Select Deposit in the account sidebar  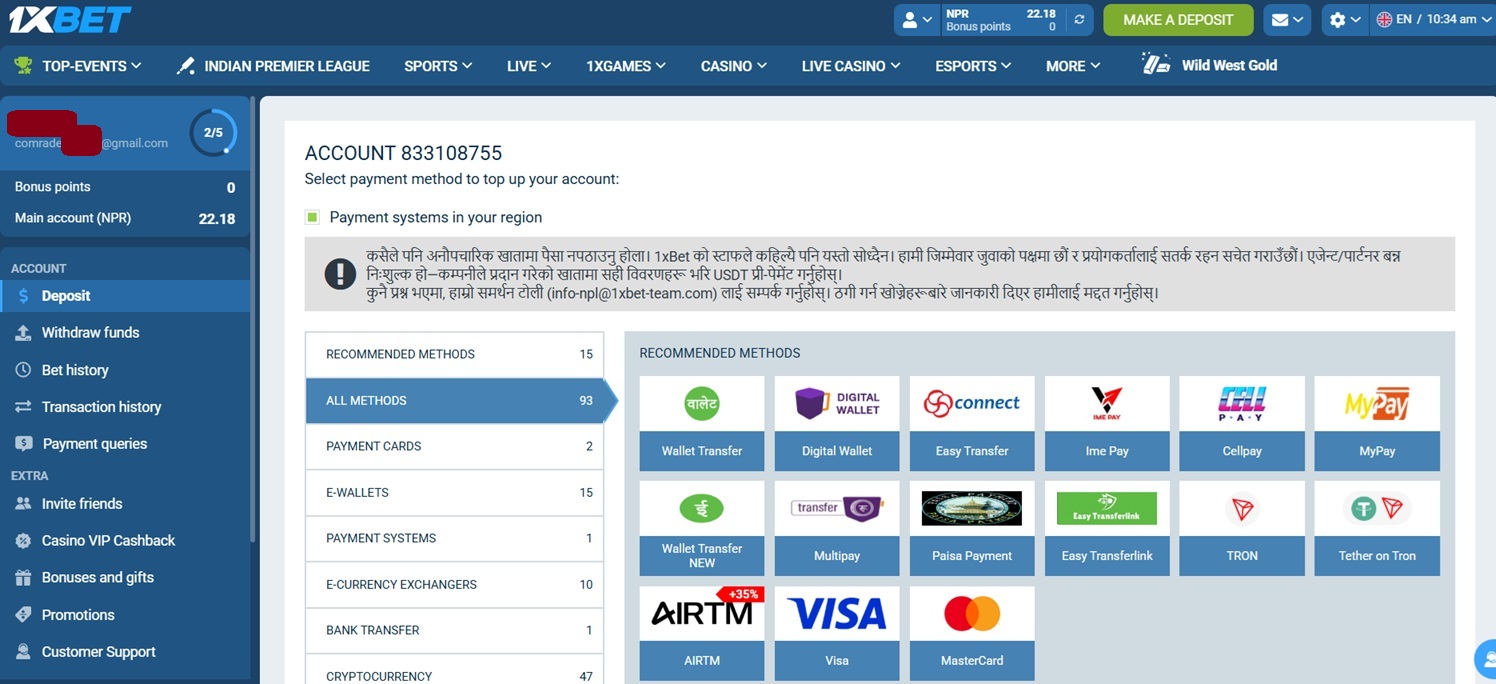(125, 296)
